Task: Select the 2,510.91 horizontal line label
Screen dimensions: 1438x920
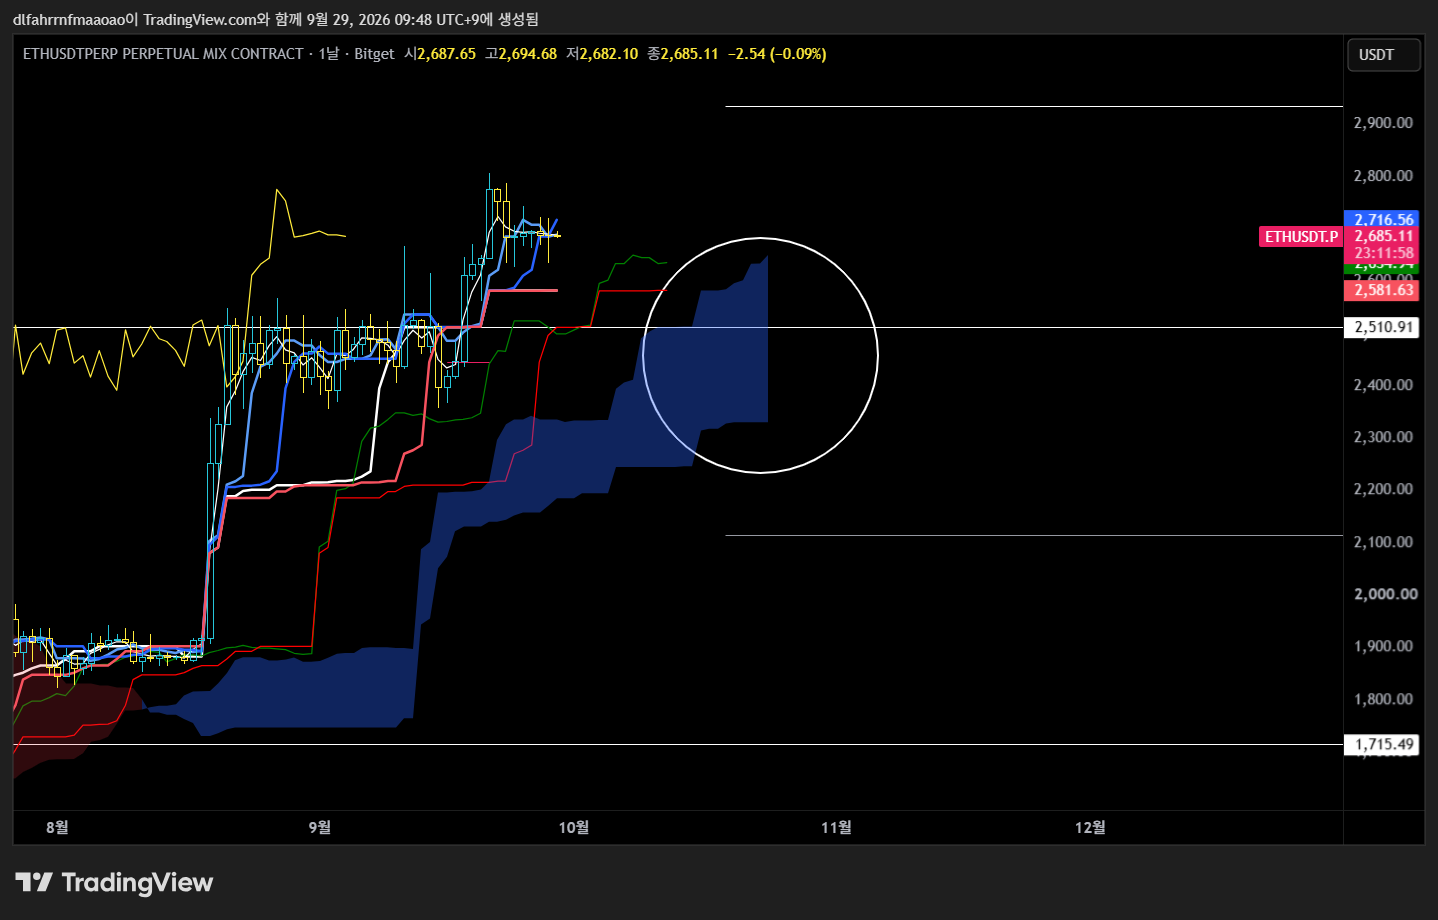Action: 1384,327
